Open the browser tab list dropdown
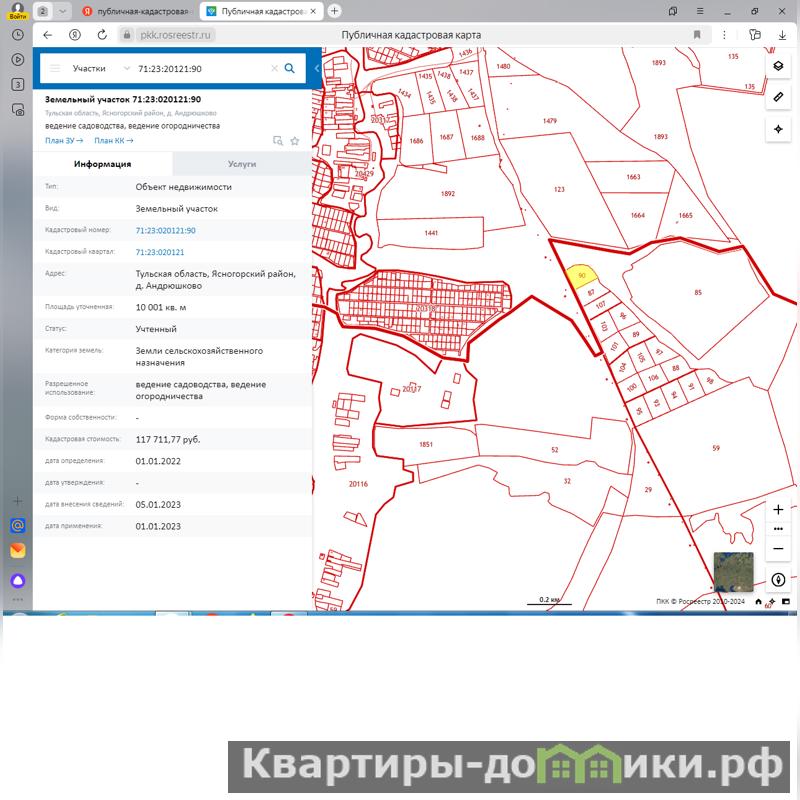 (63, 10)
